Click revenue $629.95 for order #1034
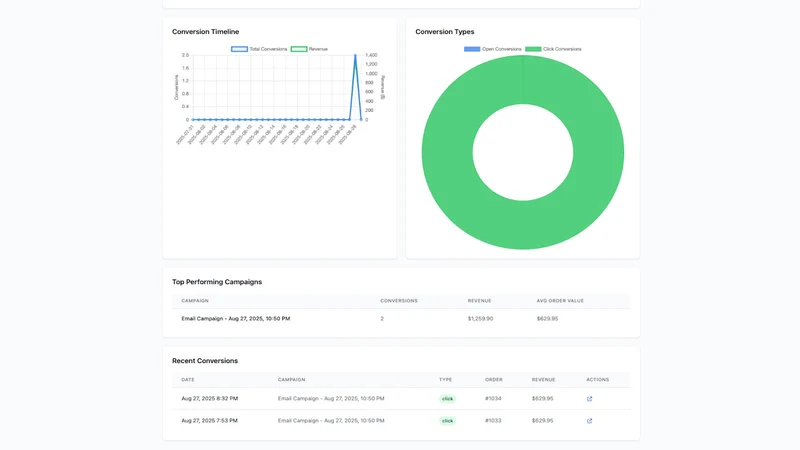800x450 pixels. (542, 398)
